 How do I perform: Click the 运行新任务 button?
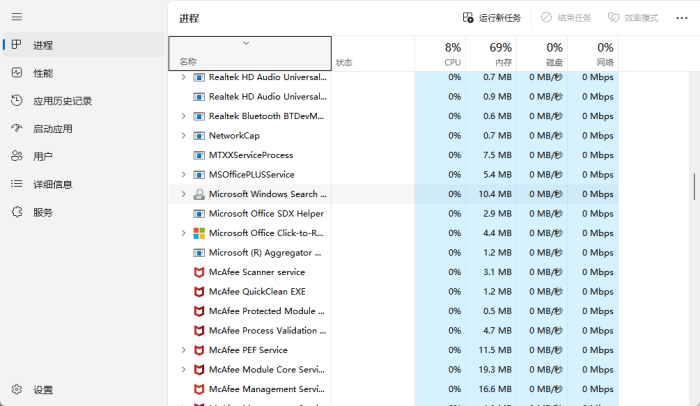click(x=492, y=18)
